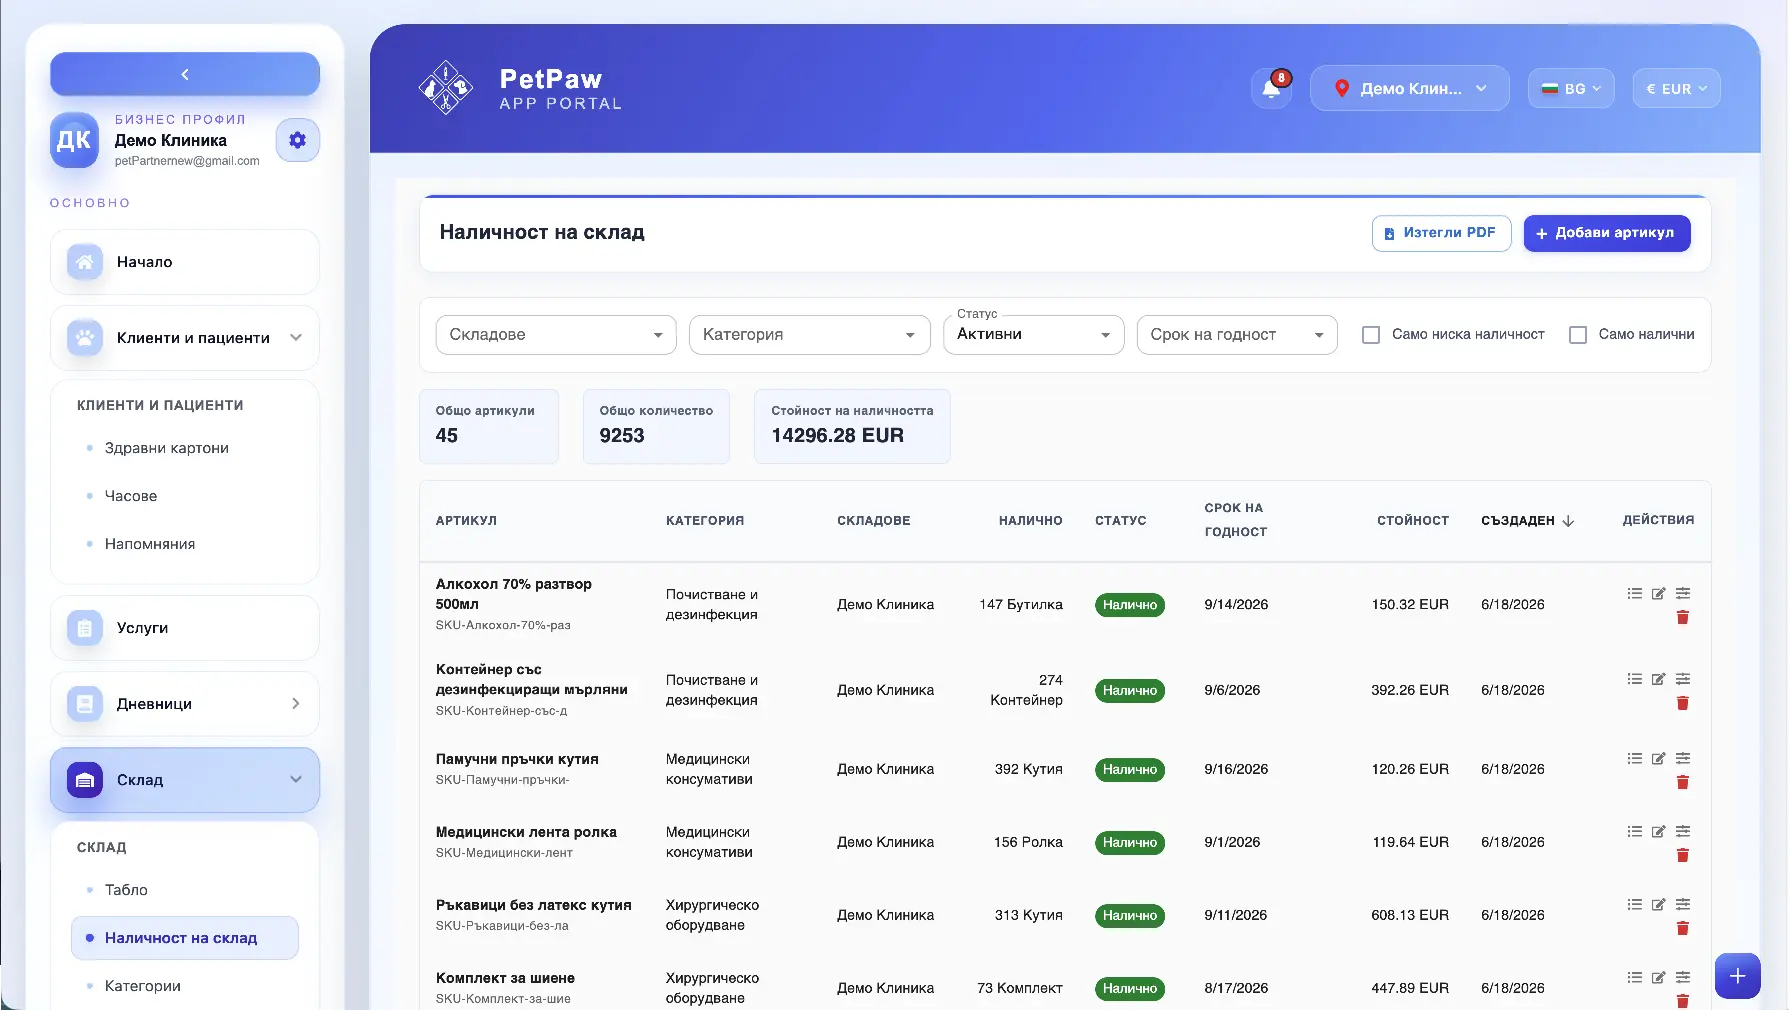1789x1010 pixels.
Task: Click the petPartnernew@gmail.com email text
Action: coord(187,161)
